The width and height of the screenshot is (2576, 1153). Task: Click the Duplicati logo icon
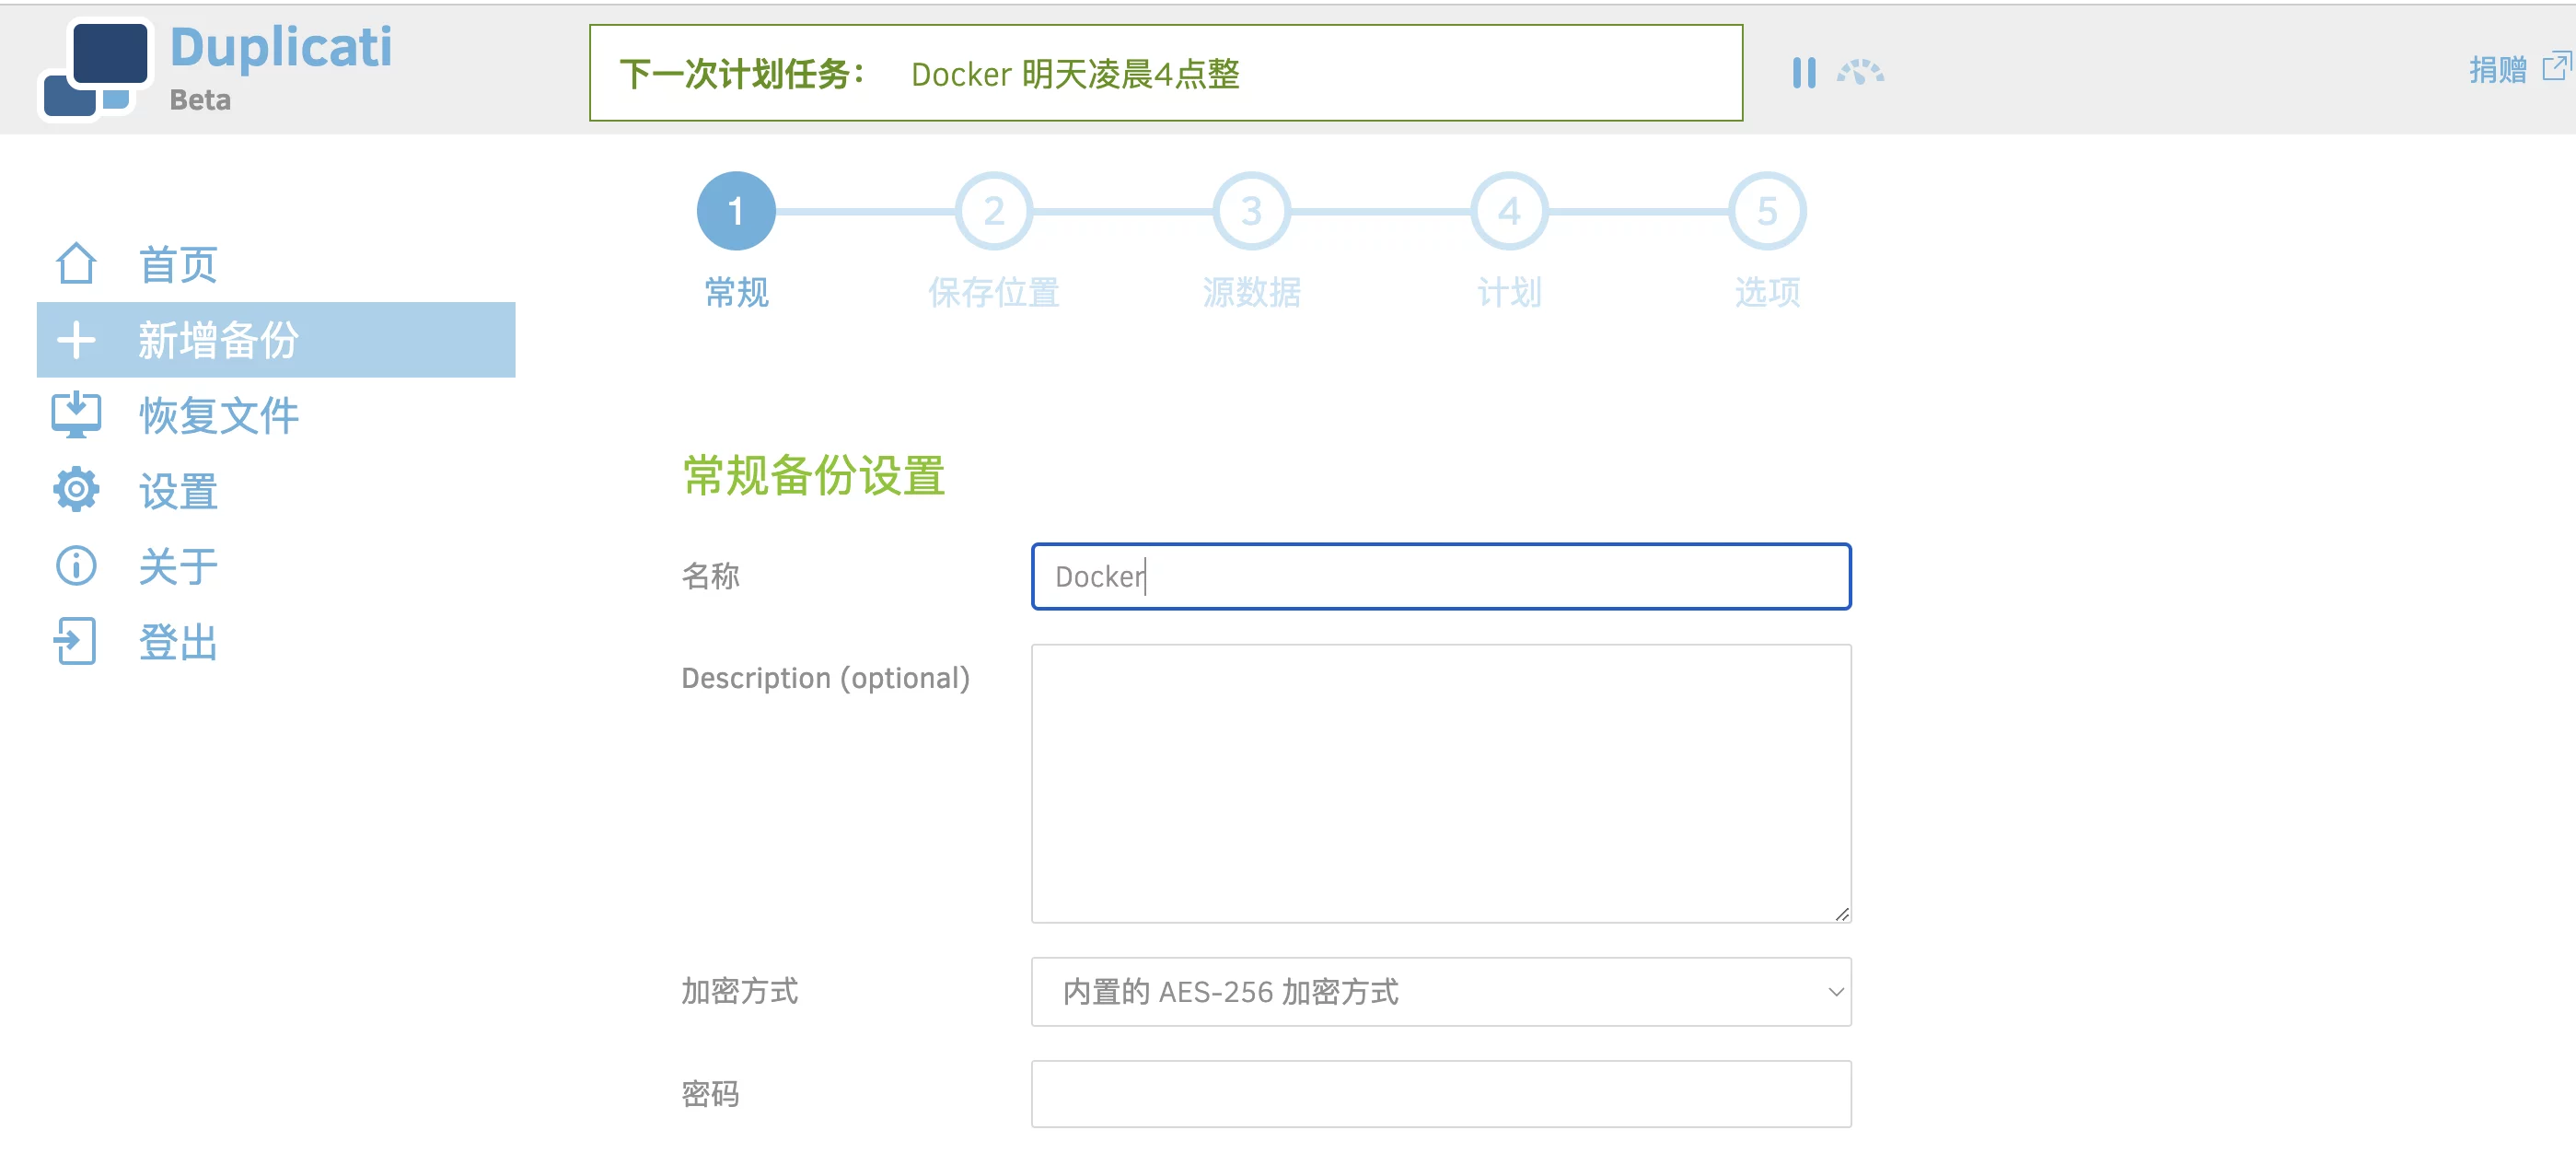[x=95, y=68]
